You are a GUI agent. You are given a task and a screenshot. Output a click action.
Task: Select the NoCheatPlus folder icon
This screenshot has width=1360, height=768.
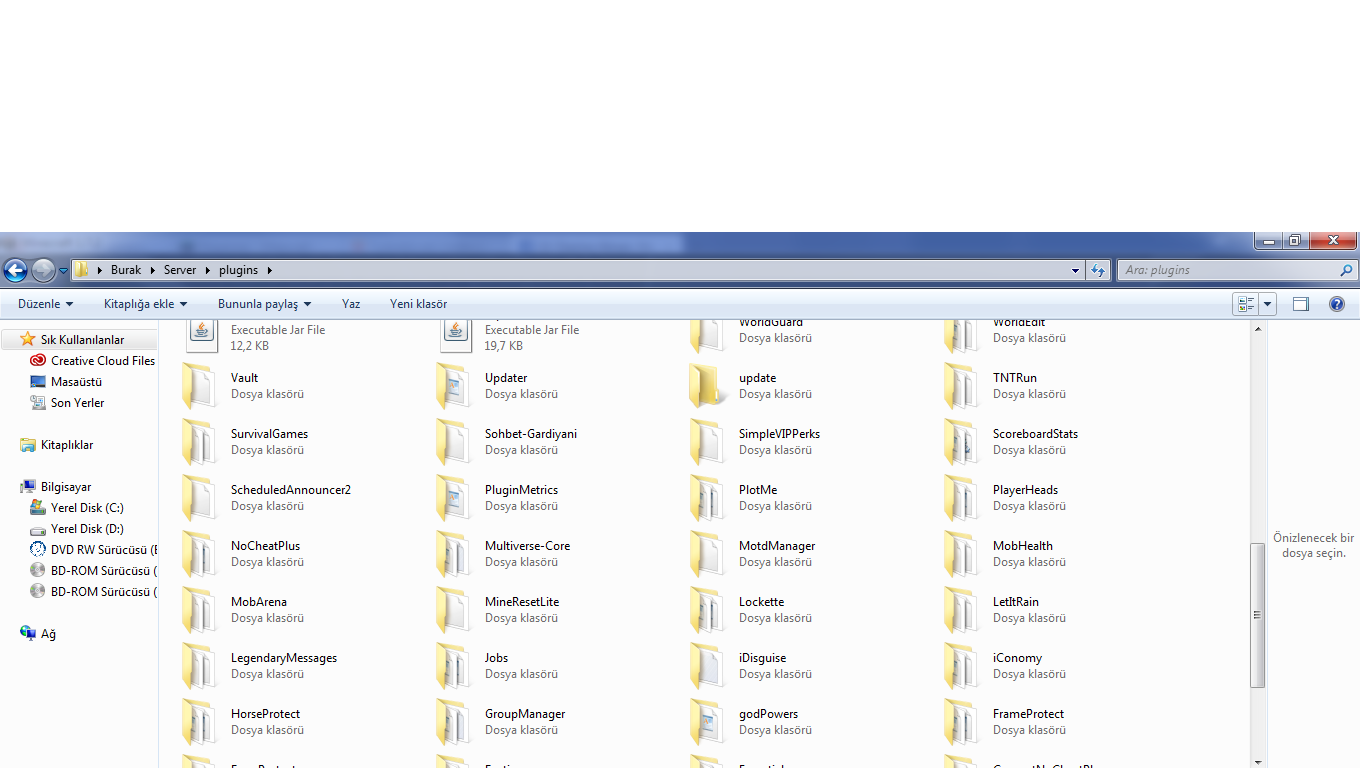pyautogui.click(x=200, y=554)
